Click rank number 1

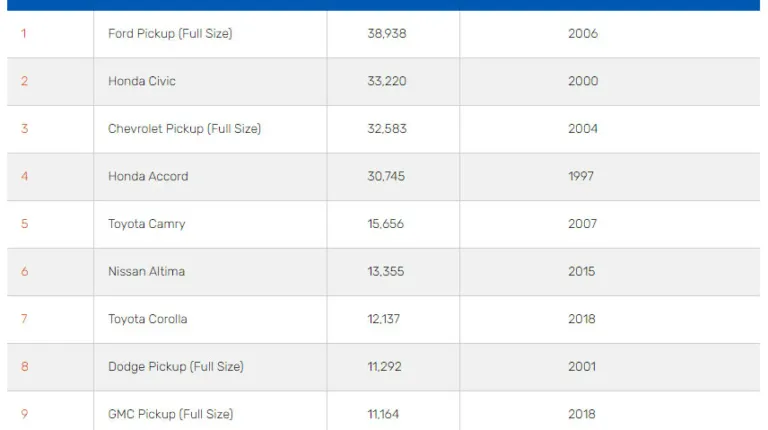coord(24,34)
